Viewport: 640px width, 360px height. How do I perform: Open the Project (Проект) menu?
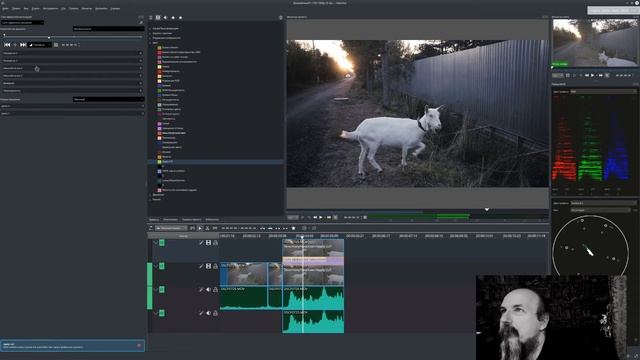coord(36,8)
